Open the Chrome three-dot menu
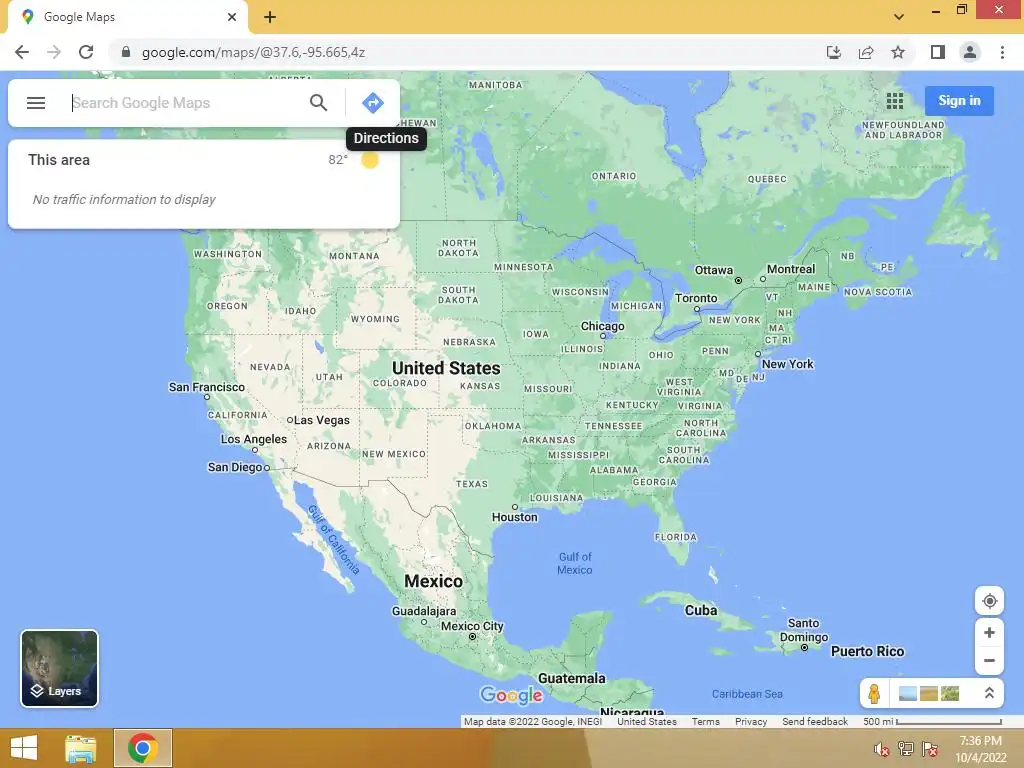 1002,52
